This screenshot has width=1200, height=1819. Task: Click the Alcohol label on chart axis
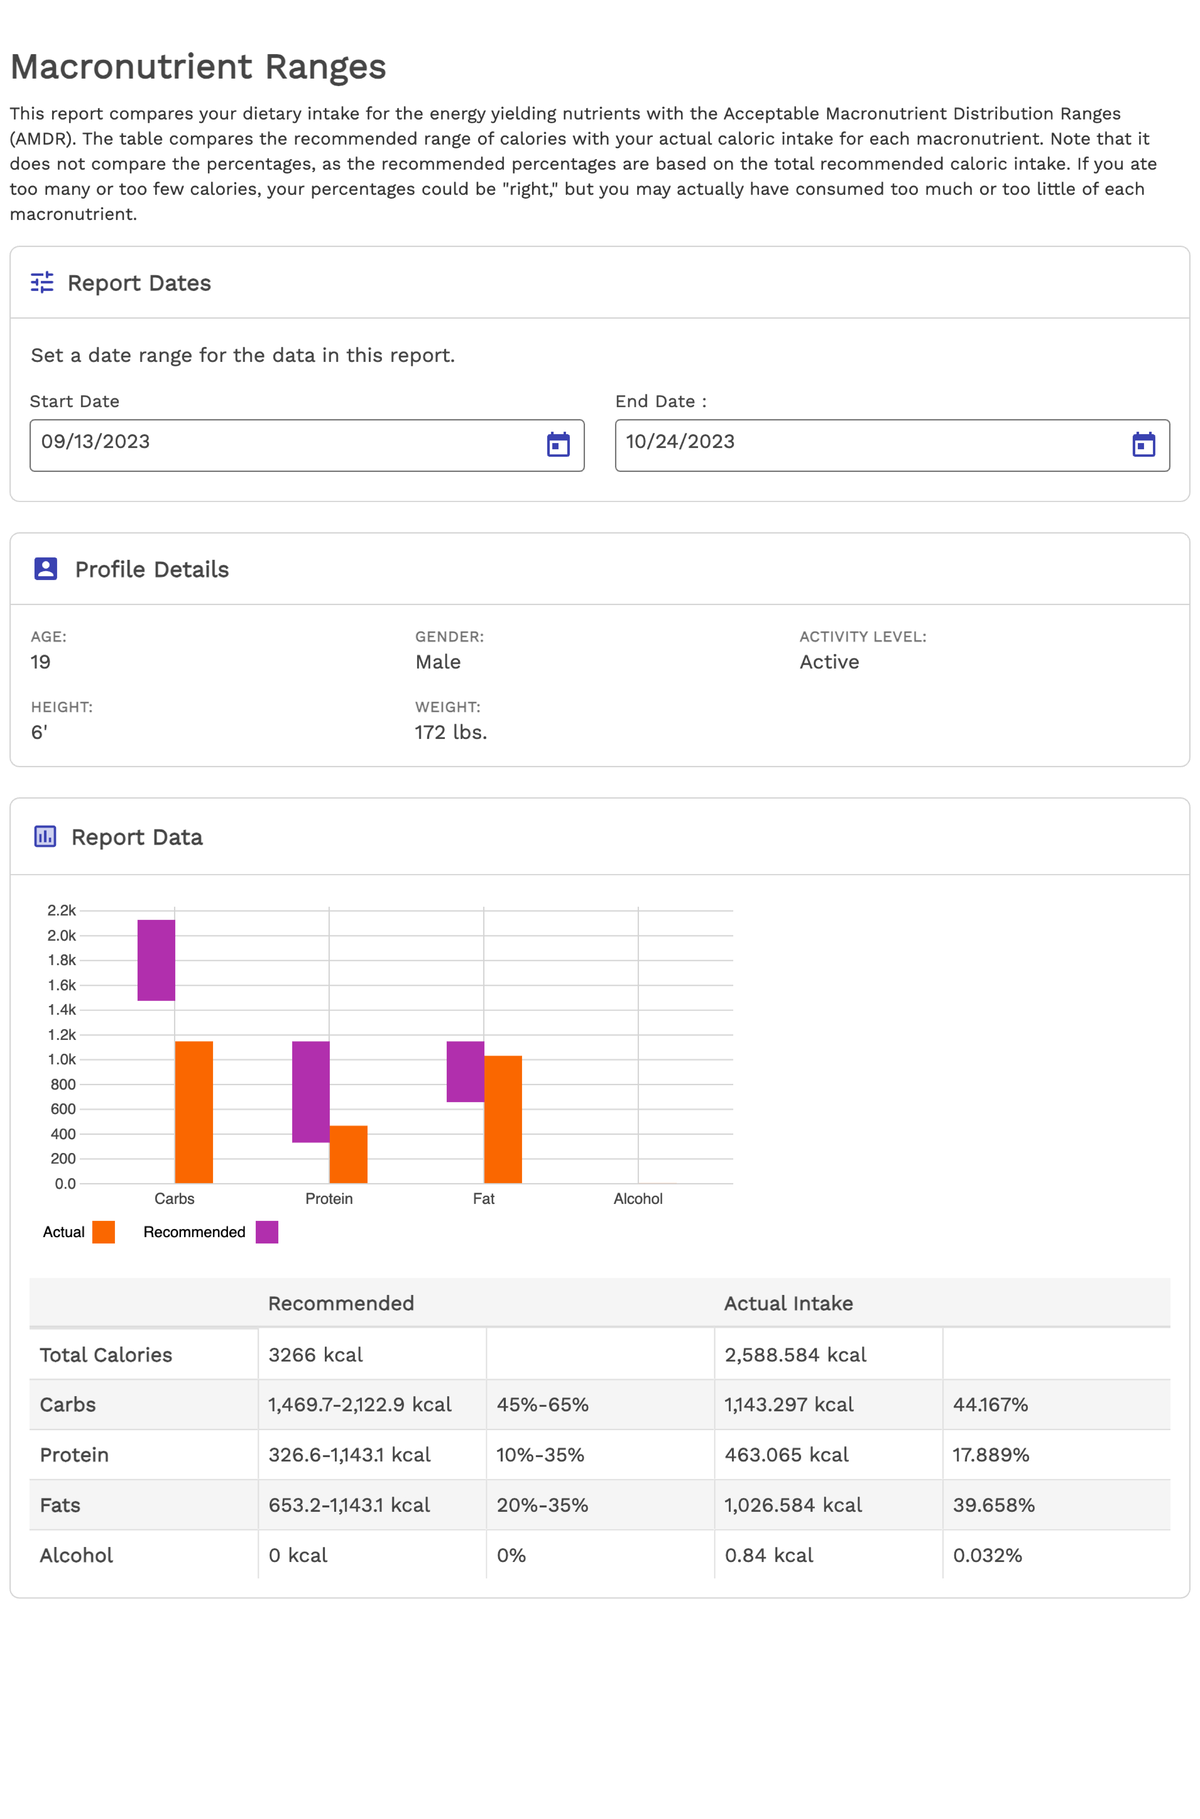pos(638,1199)
